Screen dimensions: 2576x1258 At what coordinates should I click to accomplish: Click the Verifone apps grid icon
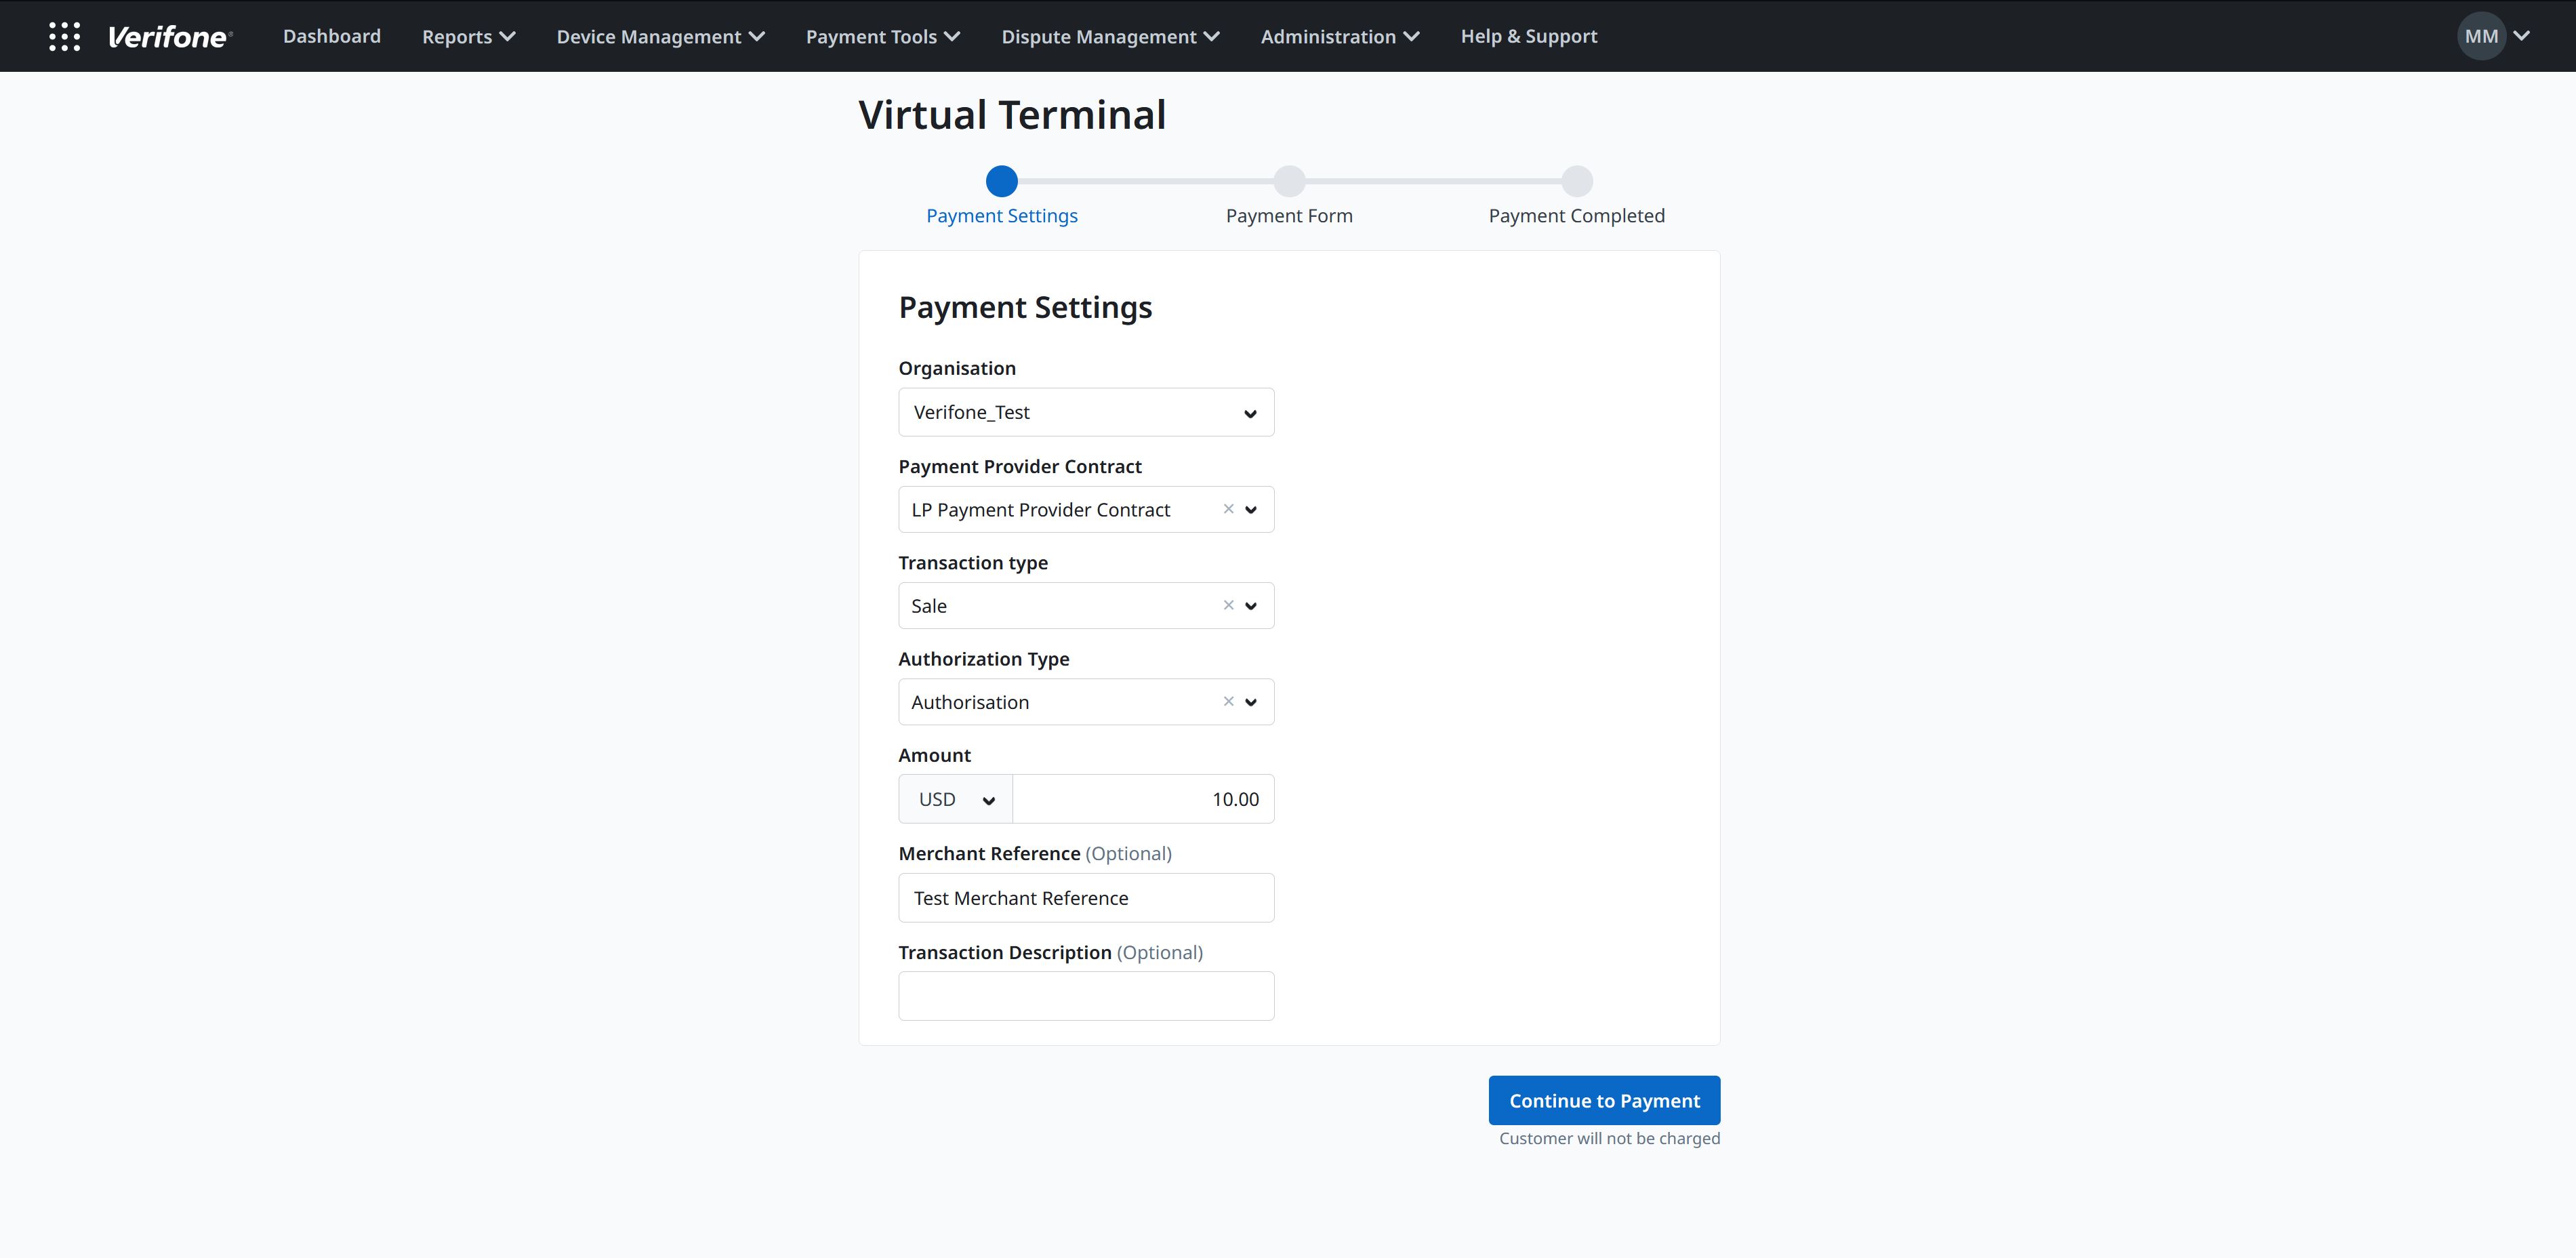[x=64, y=36]
